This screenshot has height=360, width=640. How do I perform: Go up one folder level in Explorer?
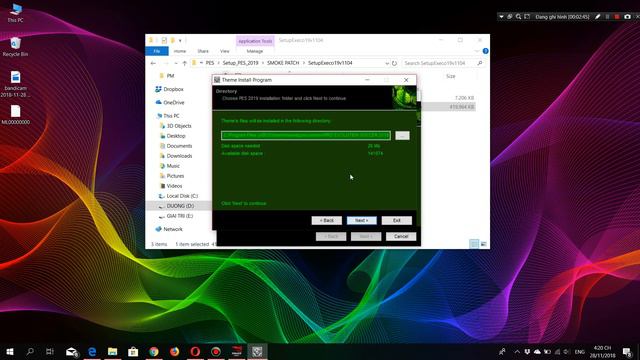click(x=184, y=63)
